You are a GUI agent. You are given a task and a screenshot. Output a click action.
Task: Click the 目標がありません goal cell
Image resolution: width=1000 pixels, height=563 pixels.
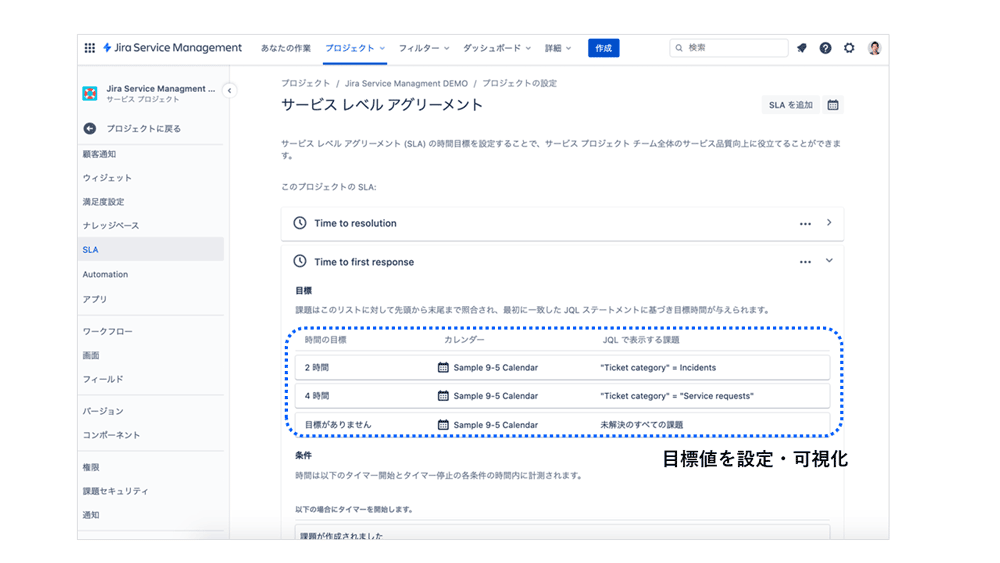(x=337, y=425)
